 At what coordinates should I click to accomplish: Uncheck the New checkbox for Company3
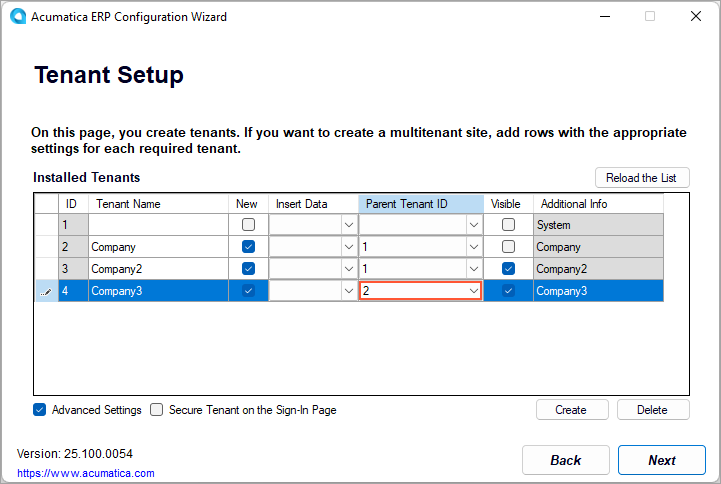coord(248,290)
